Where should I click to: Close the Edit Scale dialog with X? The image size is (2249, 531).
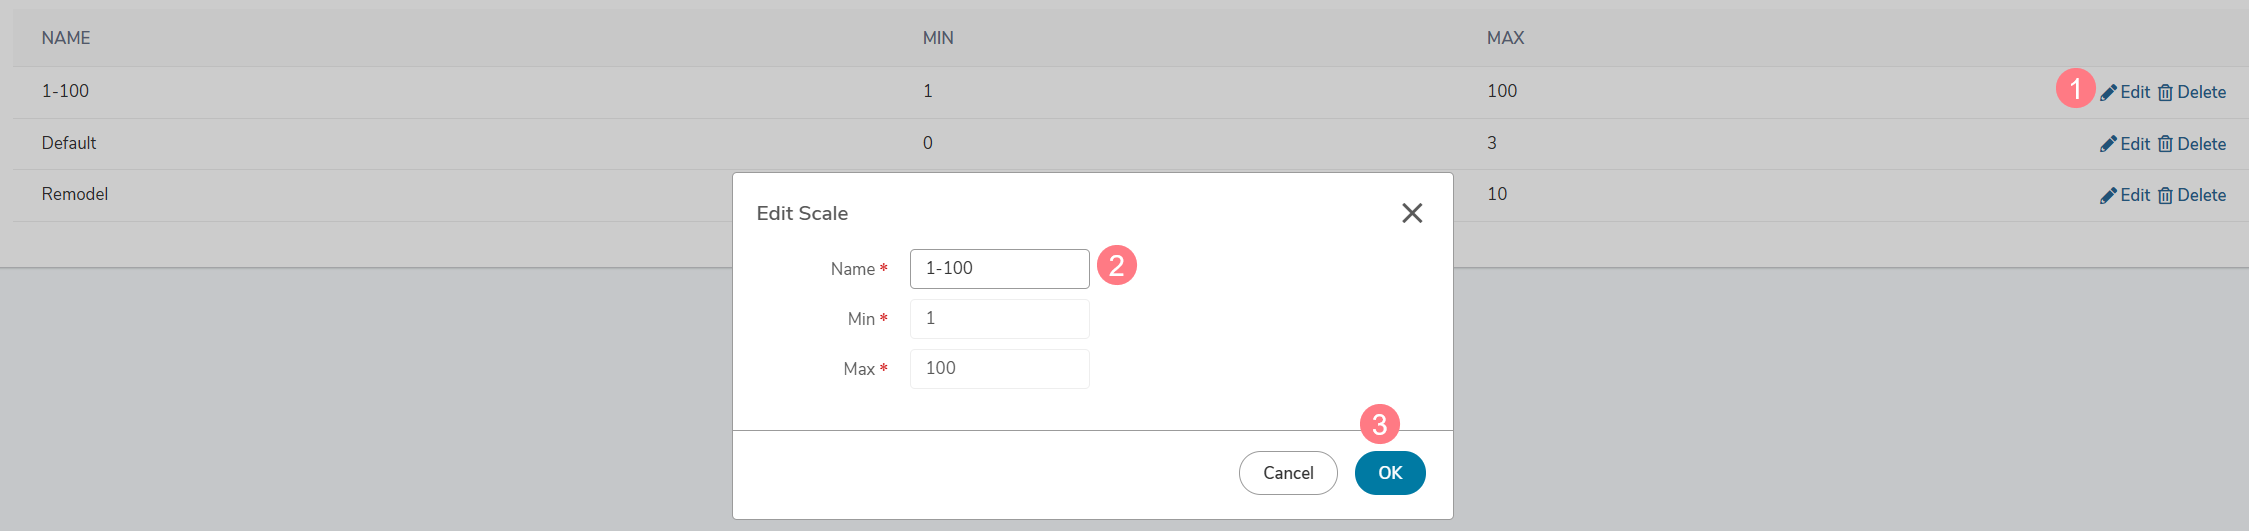1412,213
